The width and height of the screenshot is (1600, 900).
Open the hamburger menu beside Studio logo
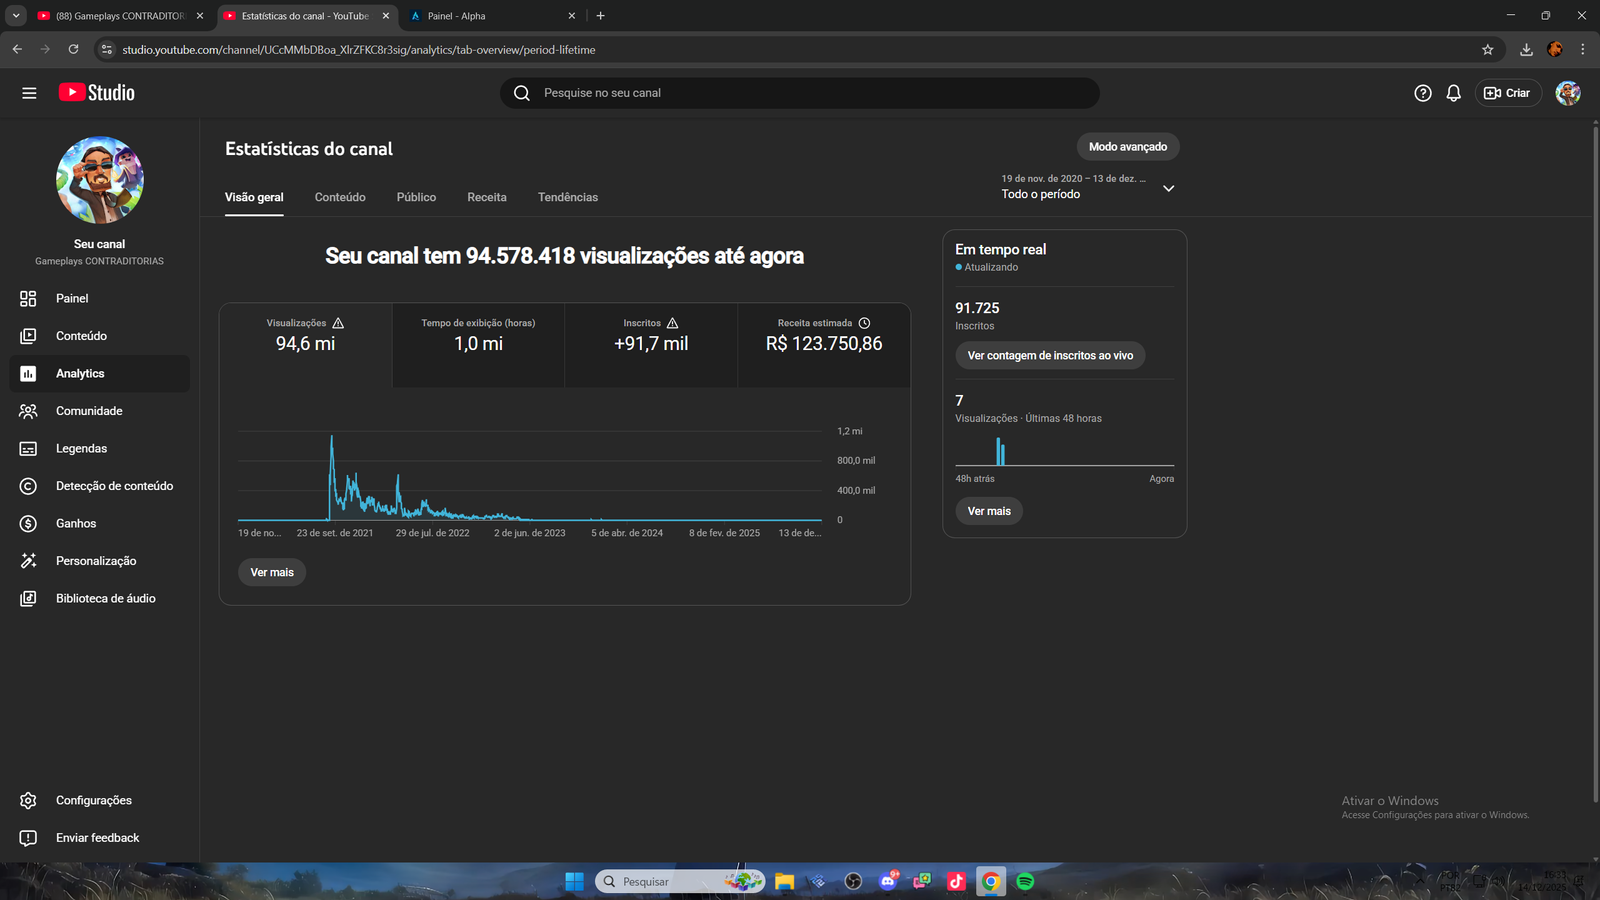[29, 93]
